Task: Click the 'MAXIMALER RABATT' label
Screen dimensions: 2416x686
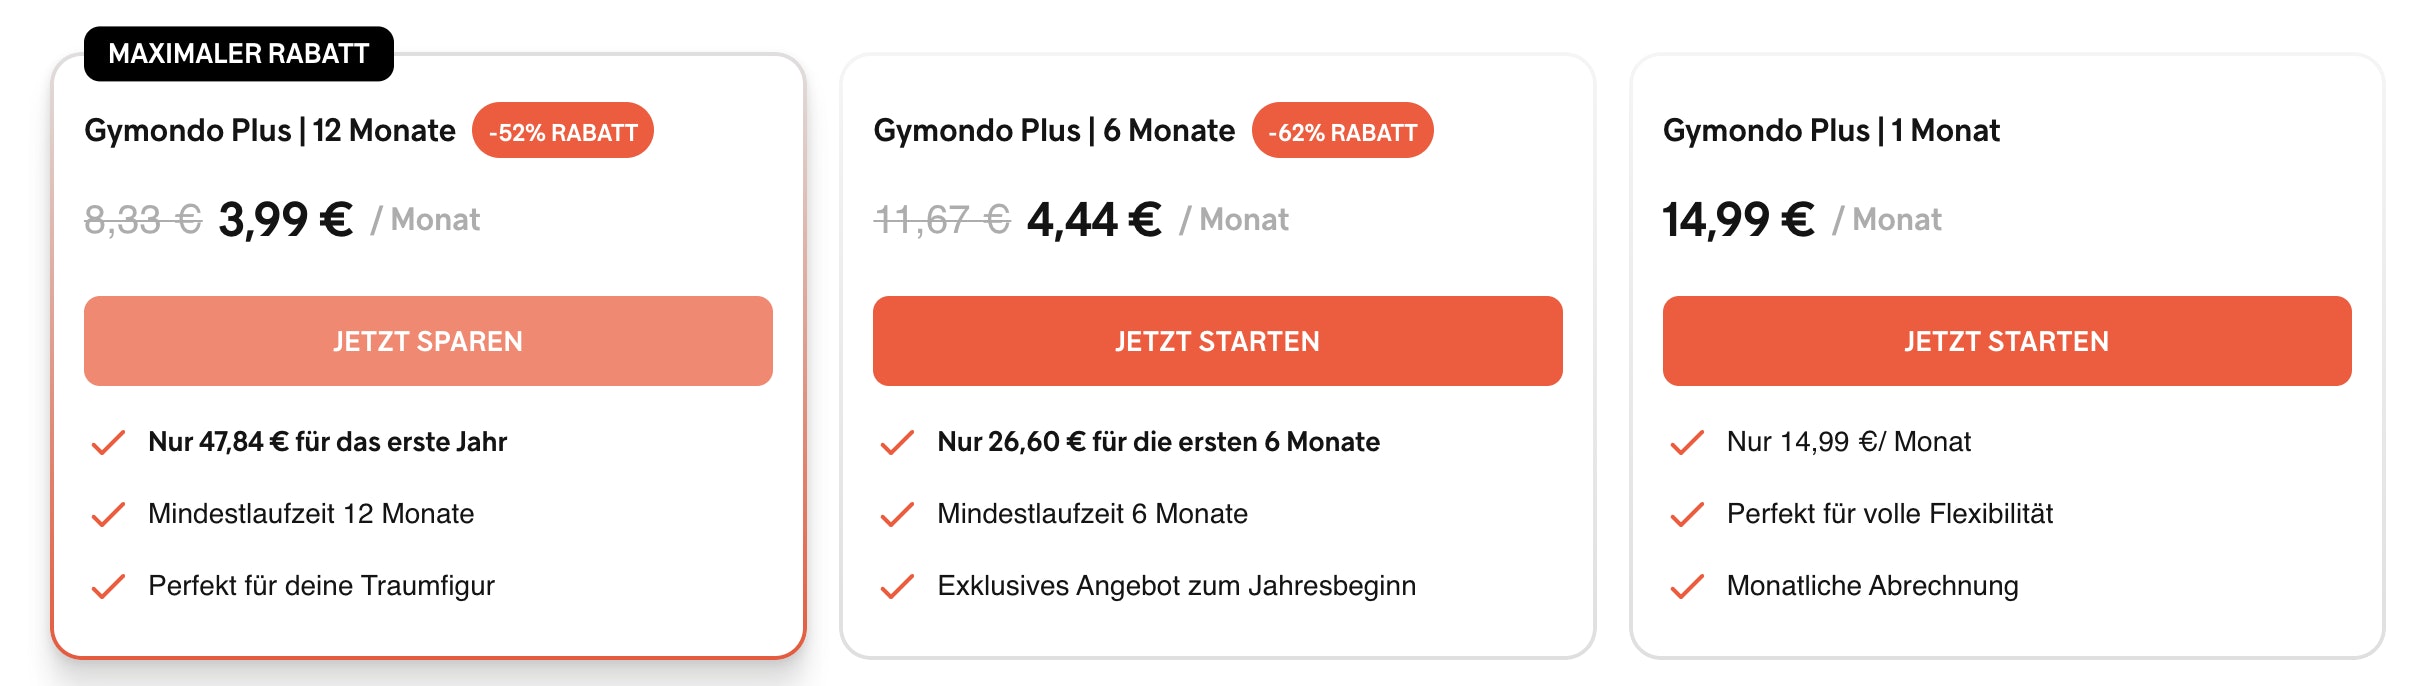Action: tap(236, 54)
